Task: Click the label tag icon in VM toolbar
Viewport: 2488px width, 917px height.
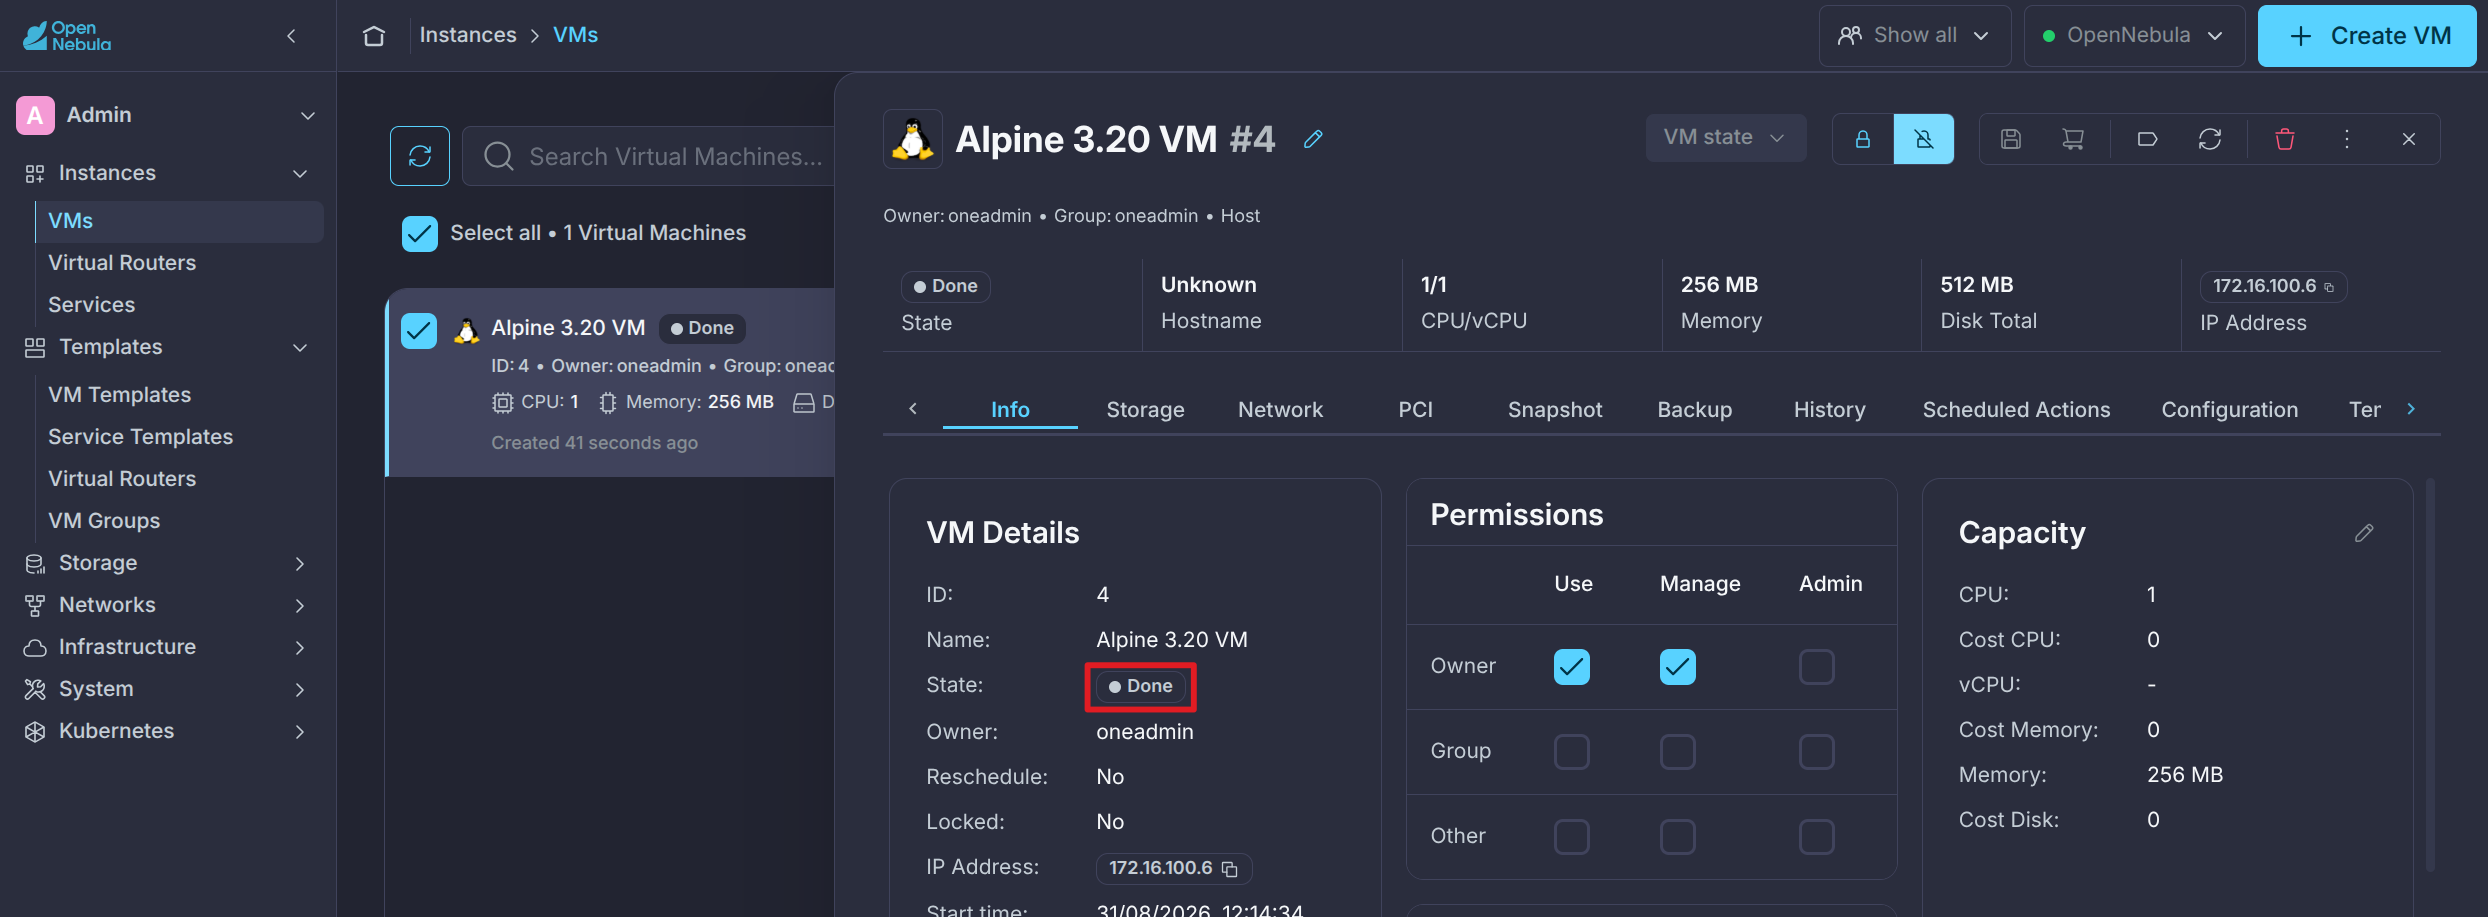Action: [2147, 139]
